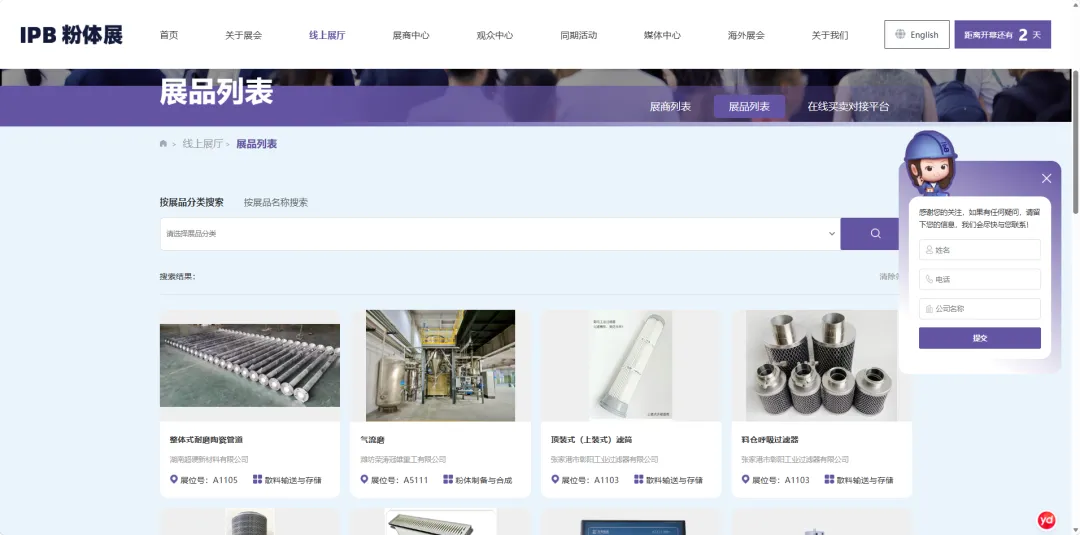This screenshot has width=1080, height=535.
Task: Click the 距离开幕还有 2 天 countdown button
Action: 1002,34
